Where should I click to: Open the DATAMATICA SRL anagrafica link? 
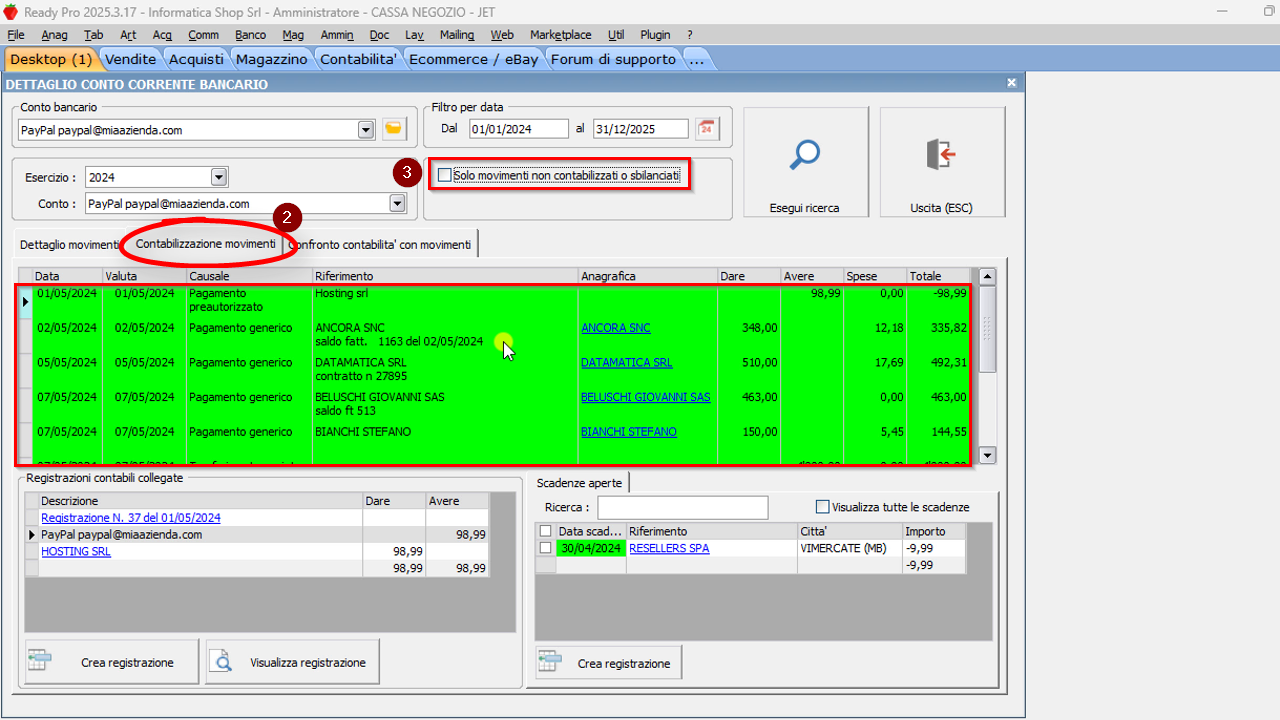point(626,363)
